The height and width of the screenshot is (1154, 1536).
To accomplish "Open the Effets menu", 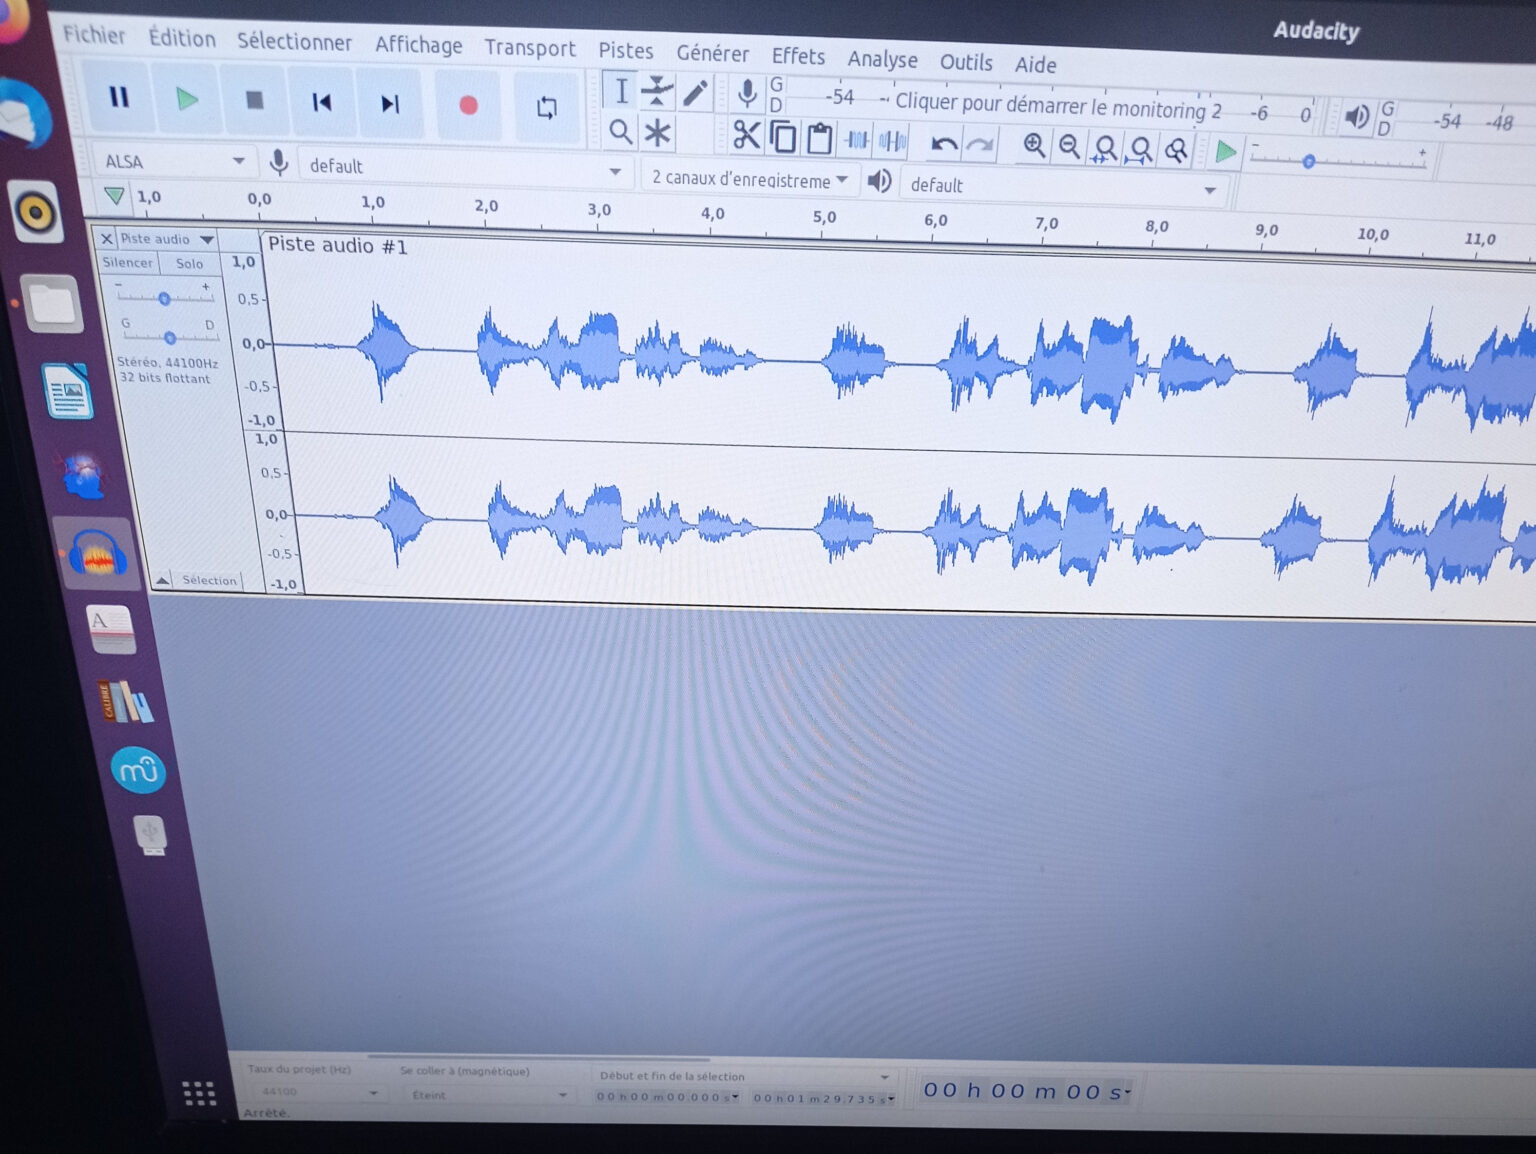I will pos(797,57).
